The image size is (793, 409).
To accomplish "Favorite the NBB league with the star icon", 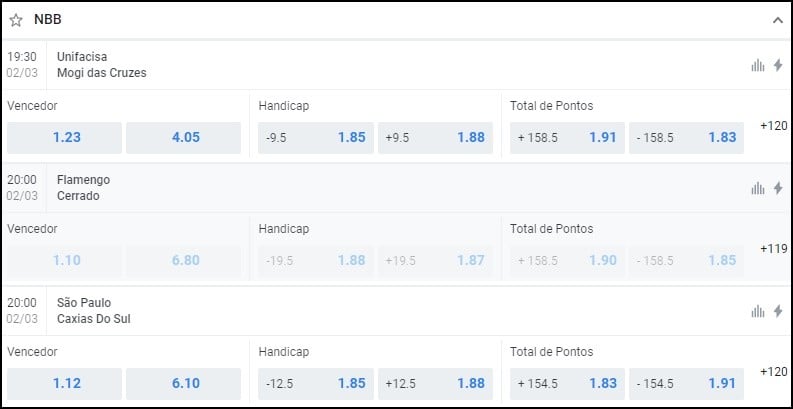I will point(16,20).
